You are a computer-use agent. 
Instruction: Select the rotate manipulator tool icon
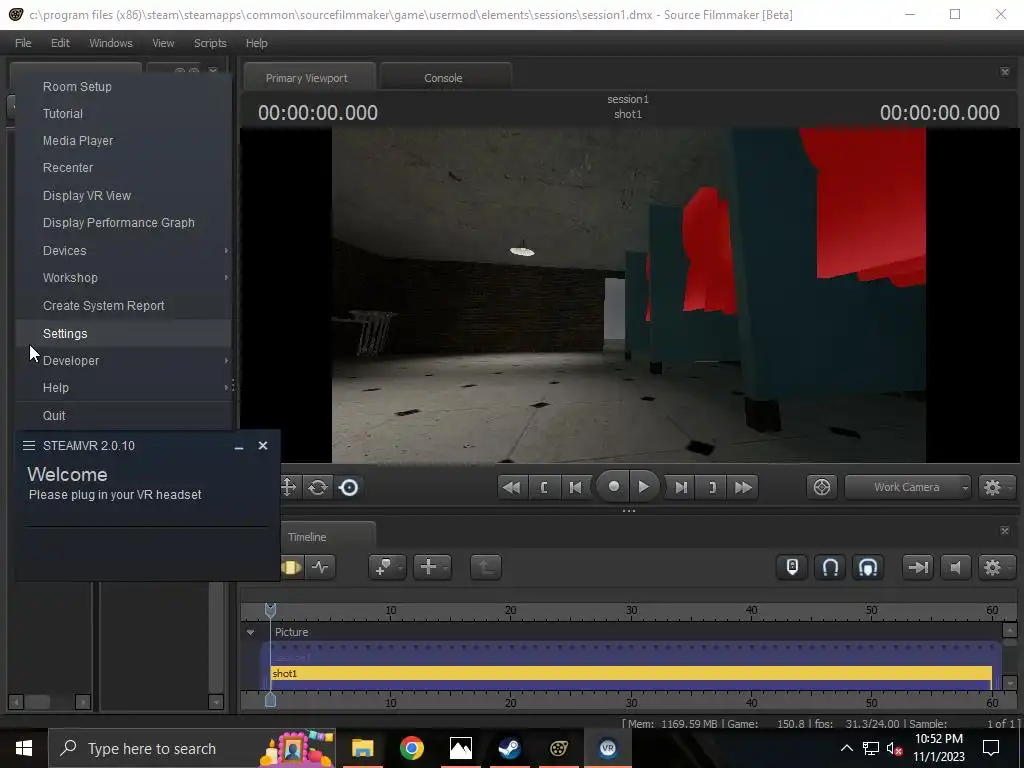coord(318,487)
